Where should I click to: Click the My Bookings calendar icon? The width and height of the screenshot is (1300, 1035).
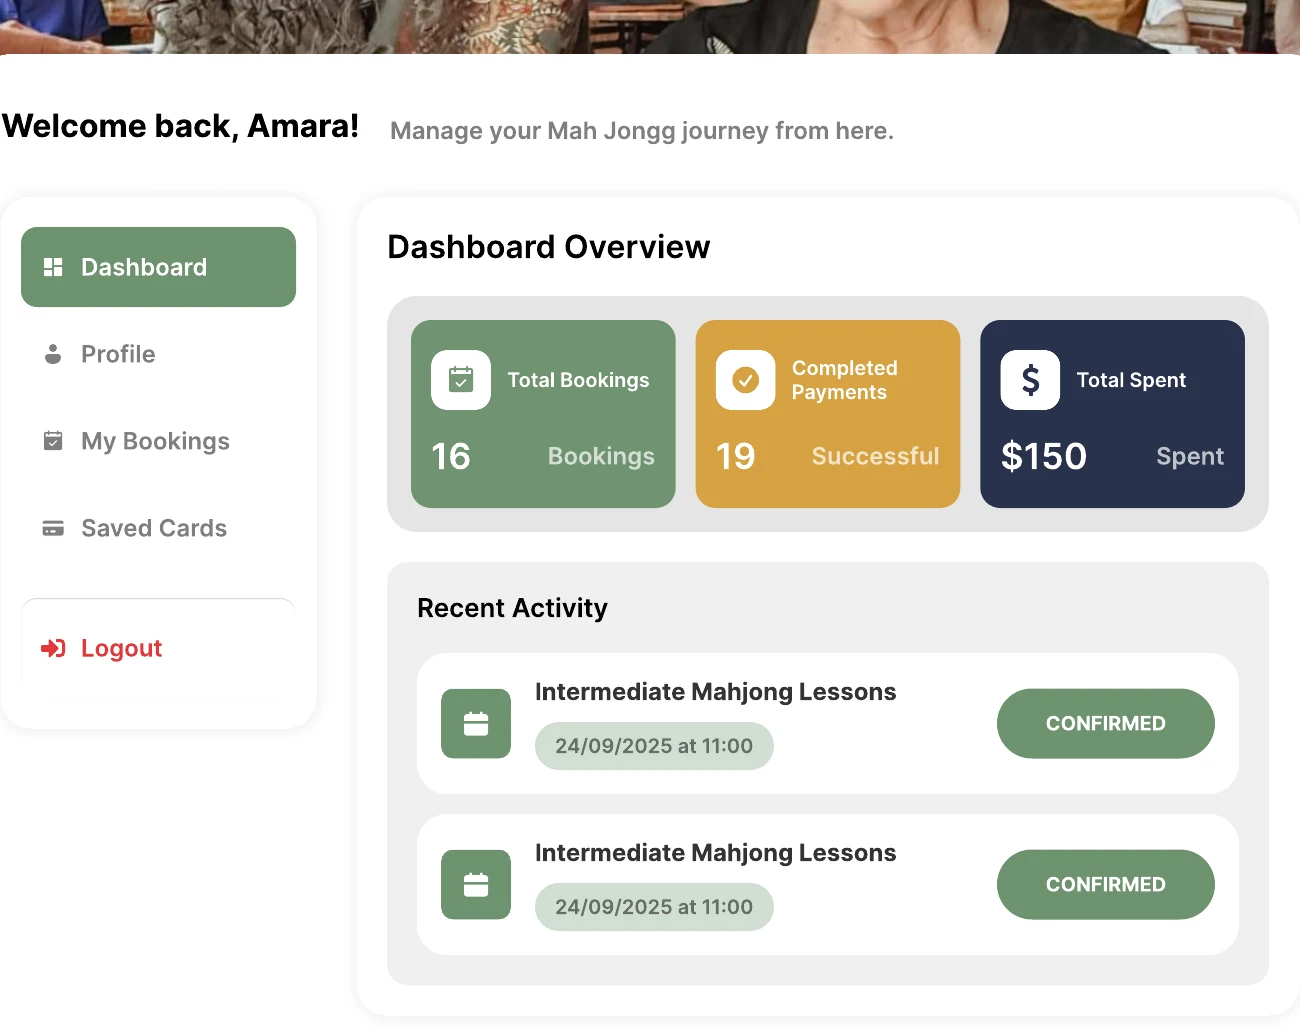tap(53, 441)
